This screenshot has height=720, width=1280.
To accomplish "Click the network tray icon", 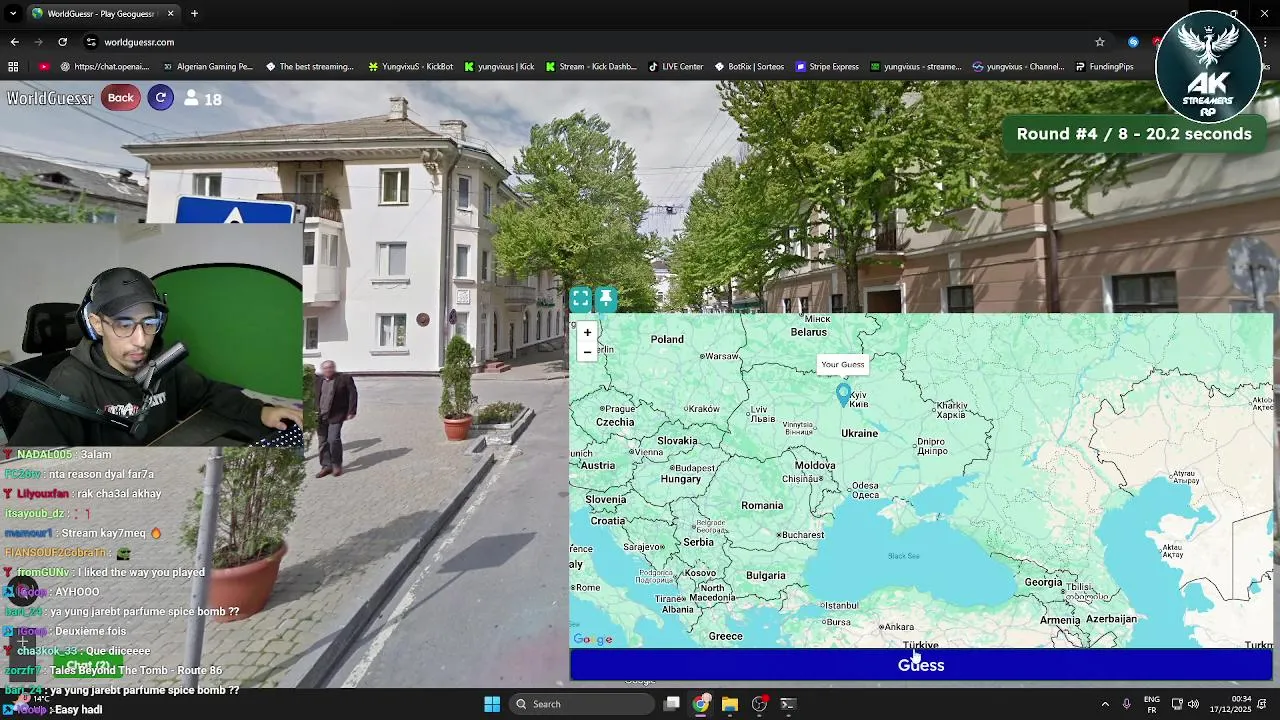I will click(1177, 704).
